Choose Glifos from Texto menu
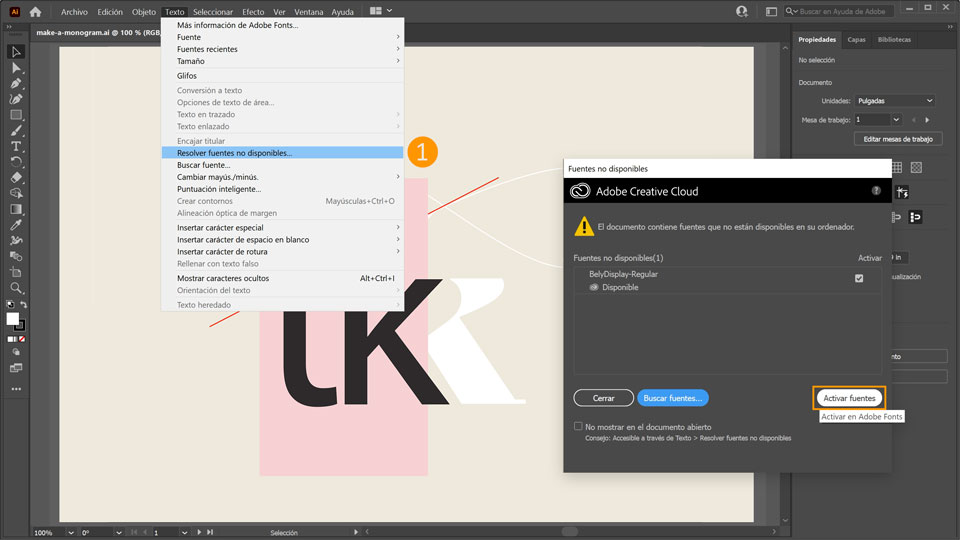The image size is (960, 540). click(282, 76)
